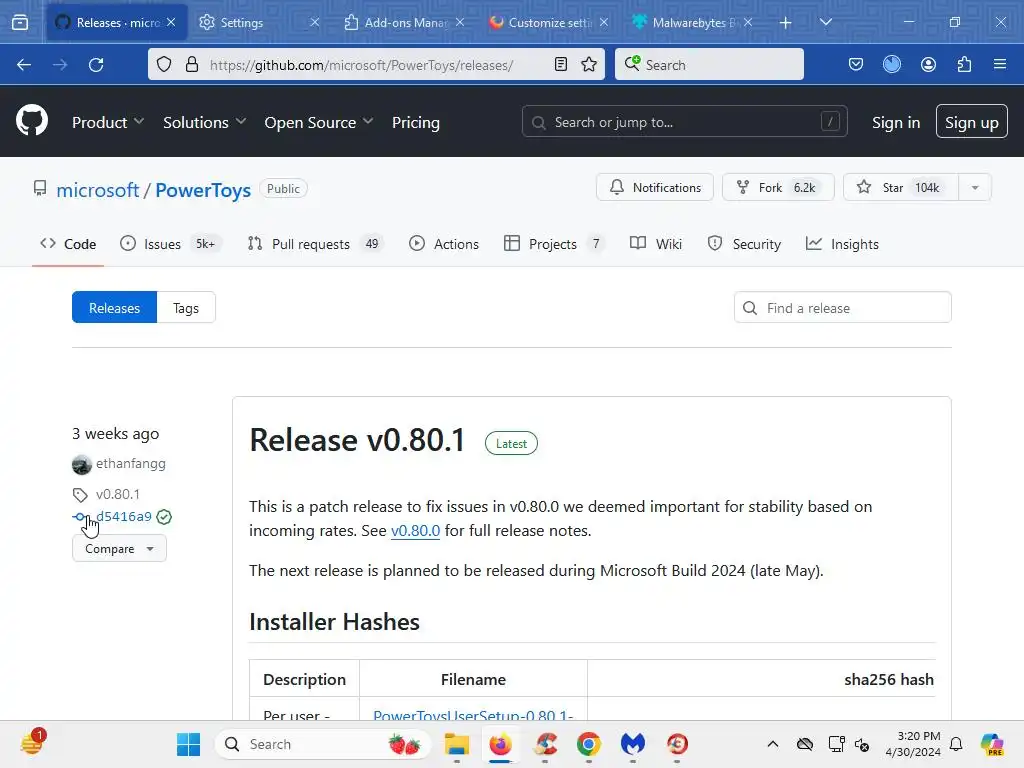Focus the Find a release field
The width and height of the screenshot is (1024, 768).
click(x=842, y=308)
